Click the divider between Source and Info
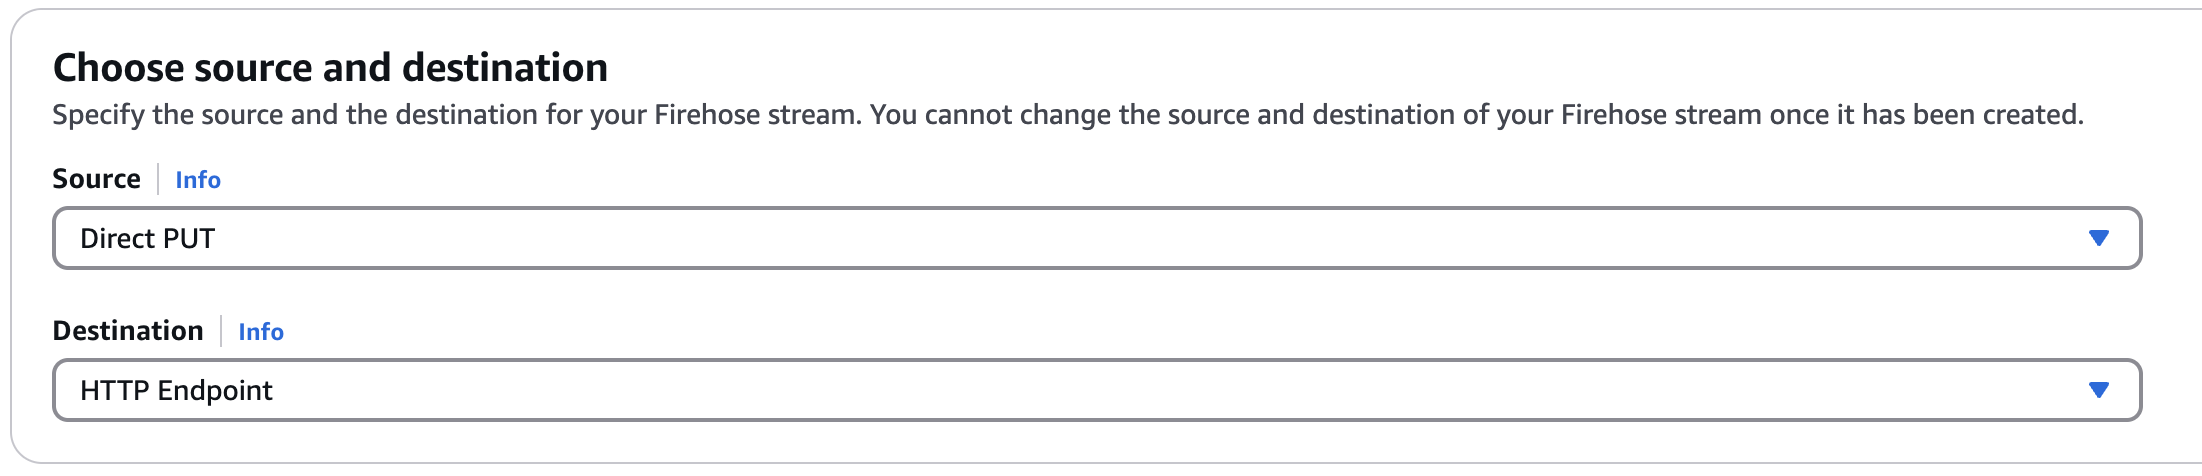2202x476 pixels. click(158, 179)
